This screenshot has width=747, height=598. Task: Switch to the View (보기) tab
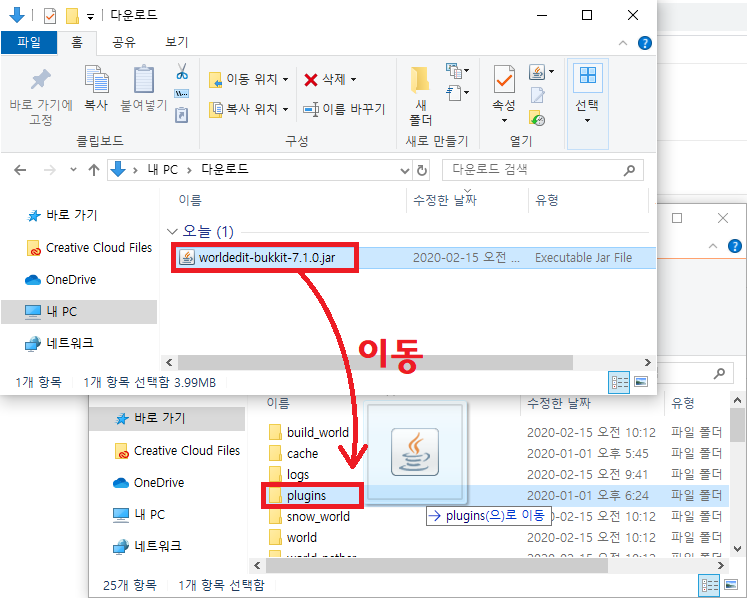click(x=177, y=42)
